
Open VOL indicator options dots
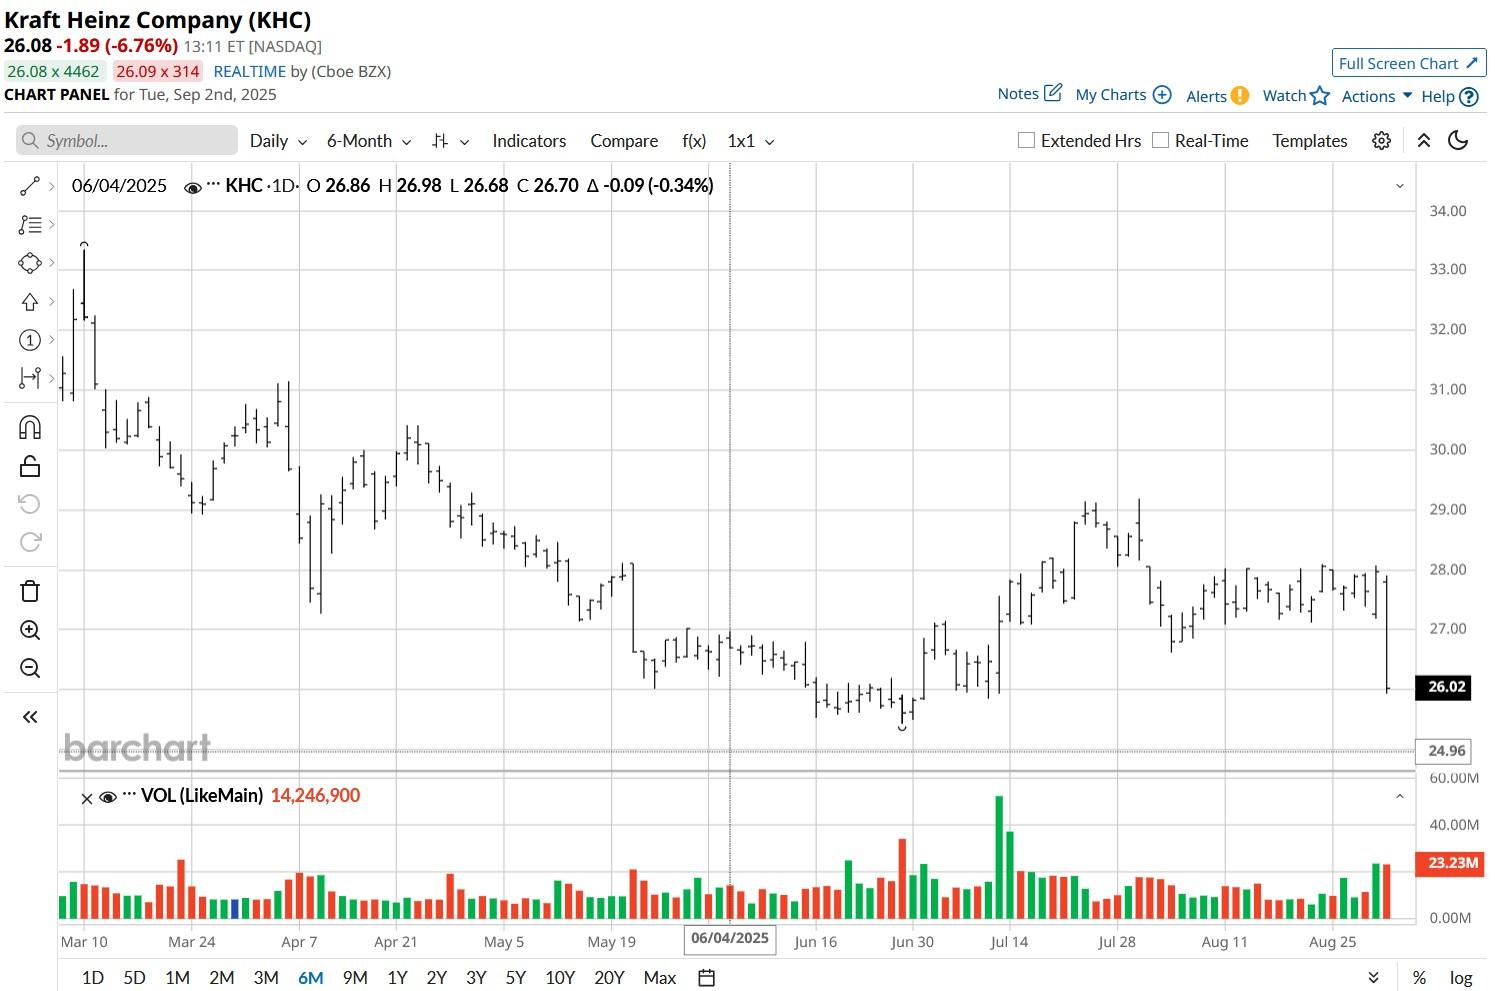[x=129, y=796]
